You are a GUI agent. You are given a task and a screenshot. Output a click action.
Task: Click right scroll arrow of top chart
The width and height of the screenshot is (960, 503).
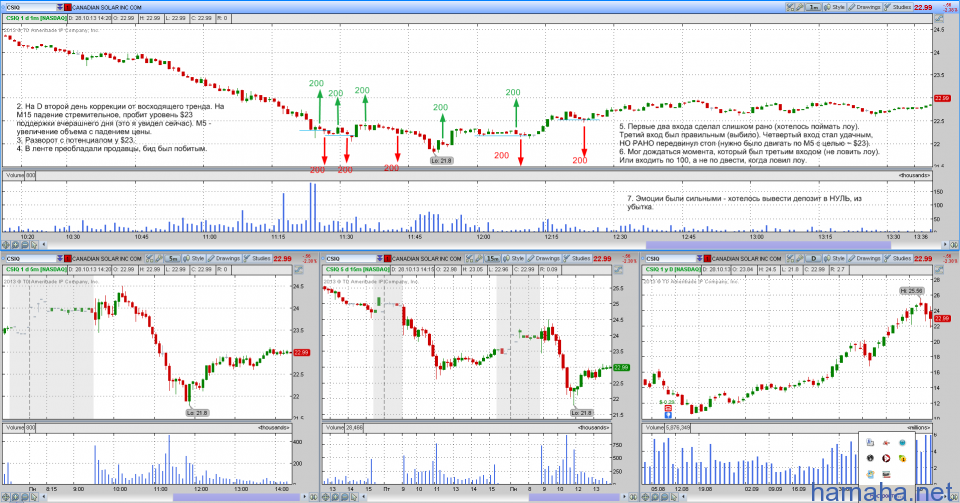[943, 245]
